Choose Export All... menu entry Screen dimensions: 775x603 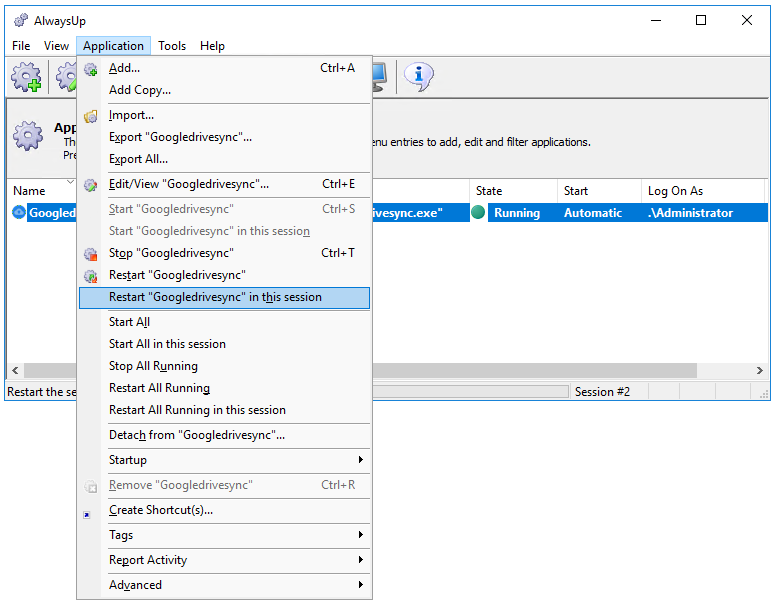[224, 159]
